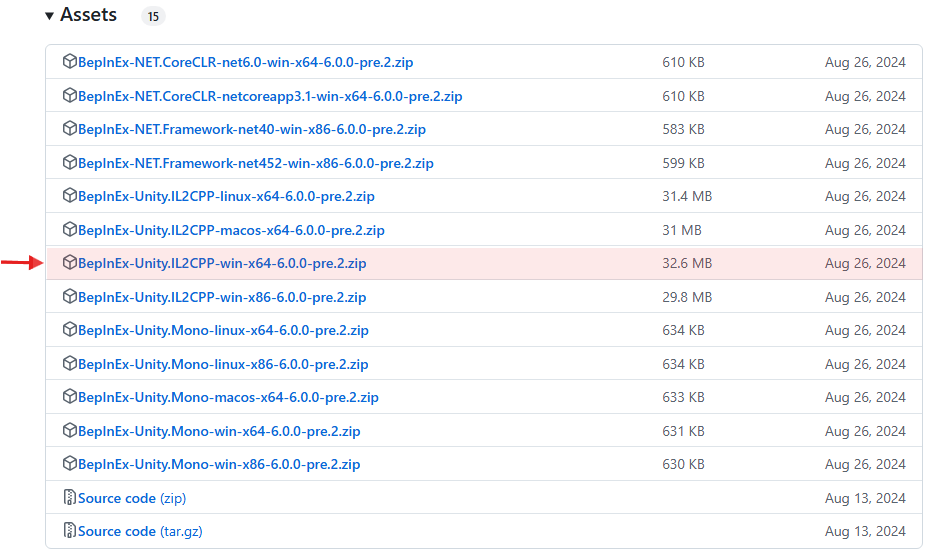Click the package icon beside IL2CPP-macos-x64 zip

70,229
